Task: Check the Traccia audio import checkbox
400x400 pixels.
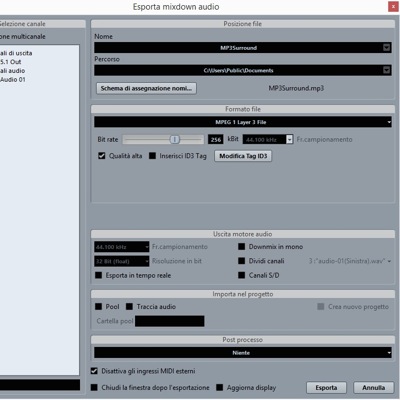Action: (x=129, y=307)
